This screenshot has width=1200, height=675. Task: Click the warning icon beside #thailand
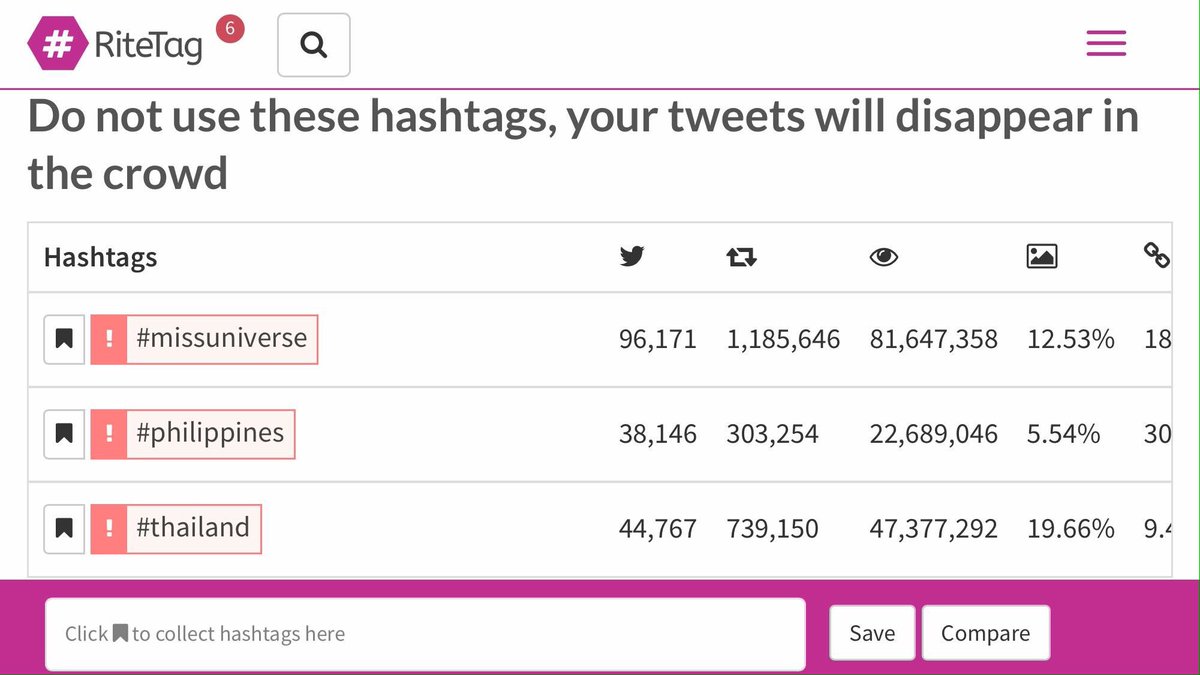coord(109,529)
